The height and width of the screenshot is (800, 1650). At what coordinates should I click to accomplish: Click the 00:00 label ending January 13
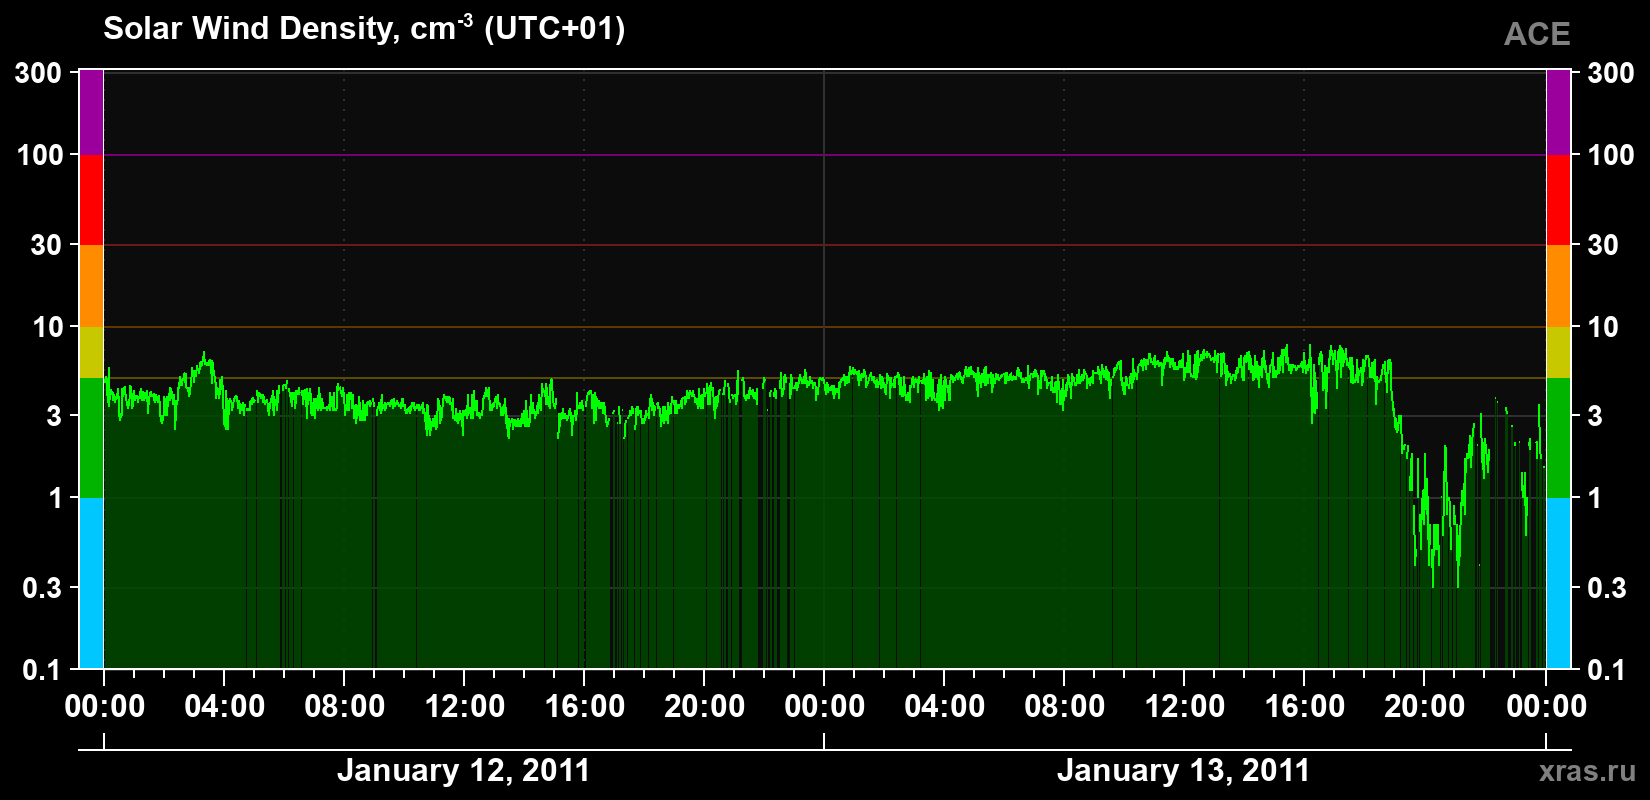pyautogui.click(x=1546, y=707)
